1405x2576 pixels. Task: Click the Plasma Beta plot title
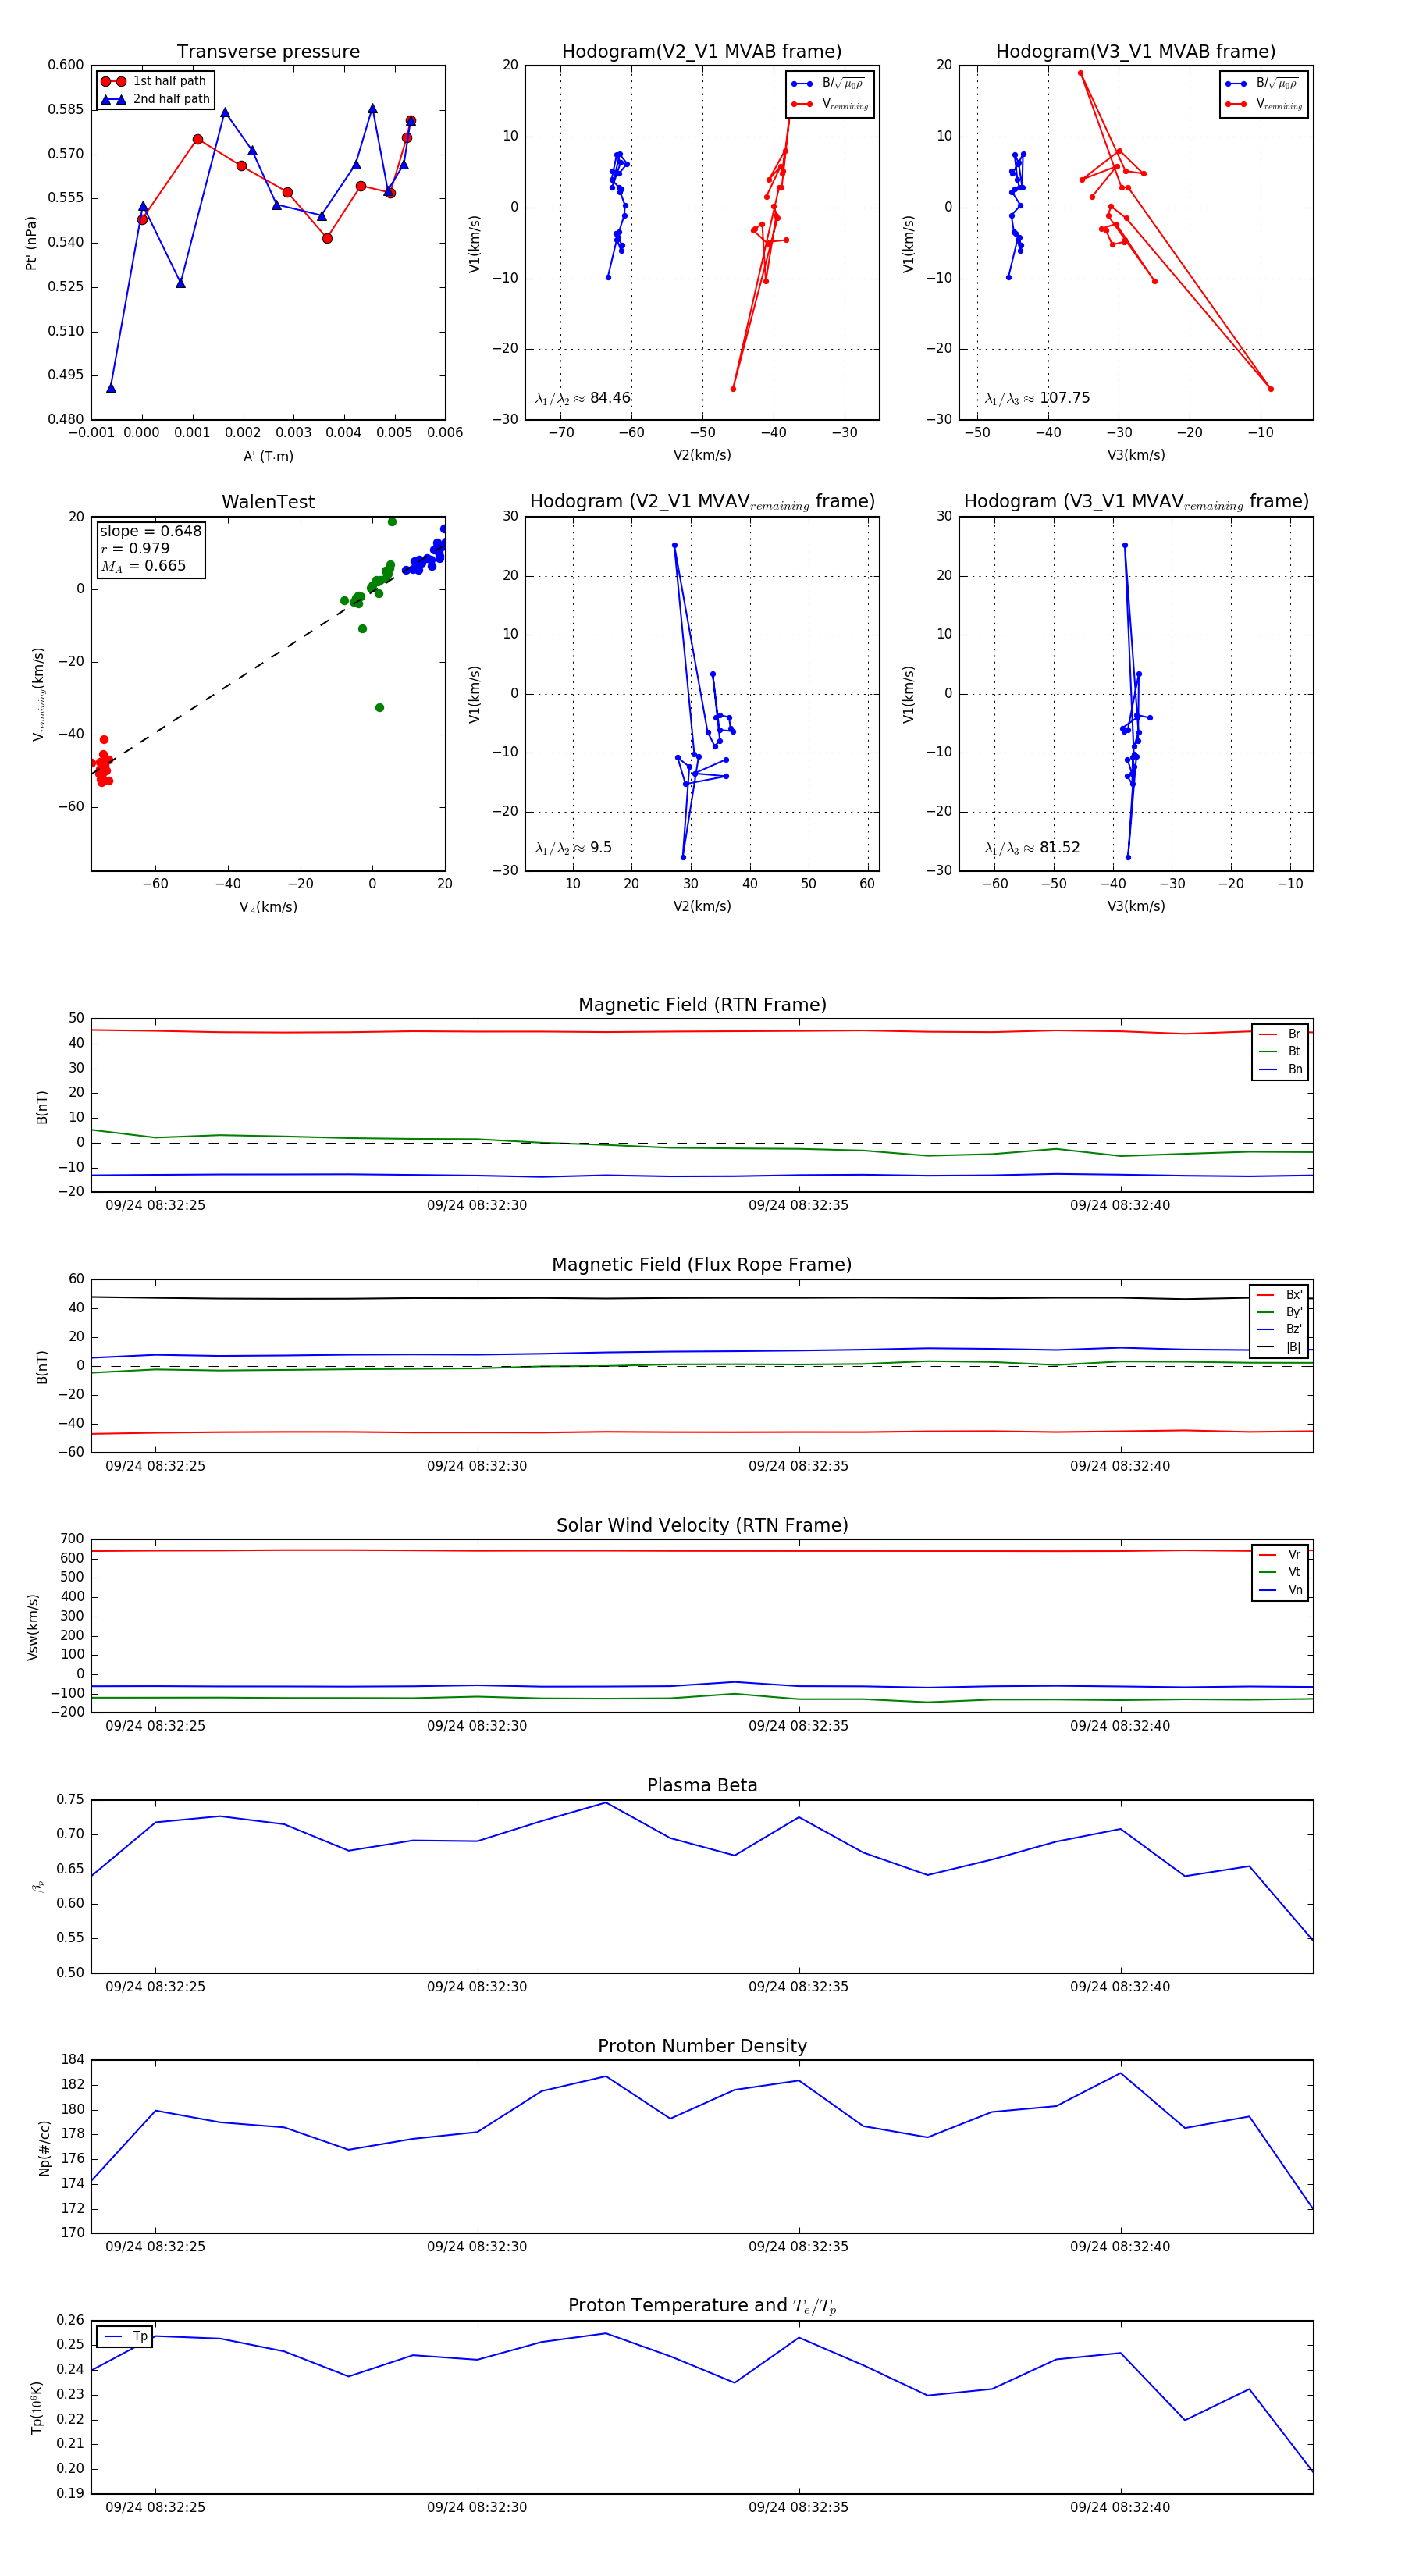[702, 1785]
